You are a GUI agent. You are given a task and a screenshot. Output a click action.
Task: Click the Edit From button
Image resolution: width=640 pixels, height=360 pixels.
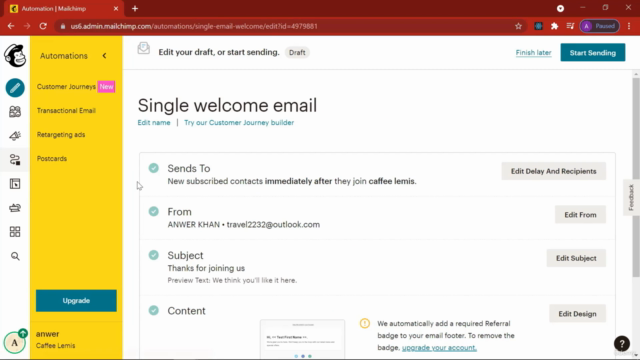tap(580, 215)
